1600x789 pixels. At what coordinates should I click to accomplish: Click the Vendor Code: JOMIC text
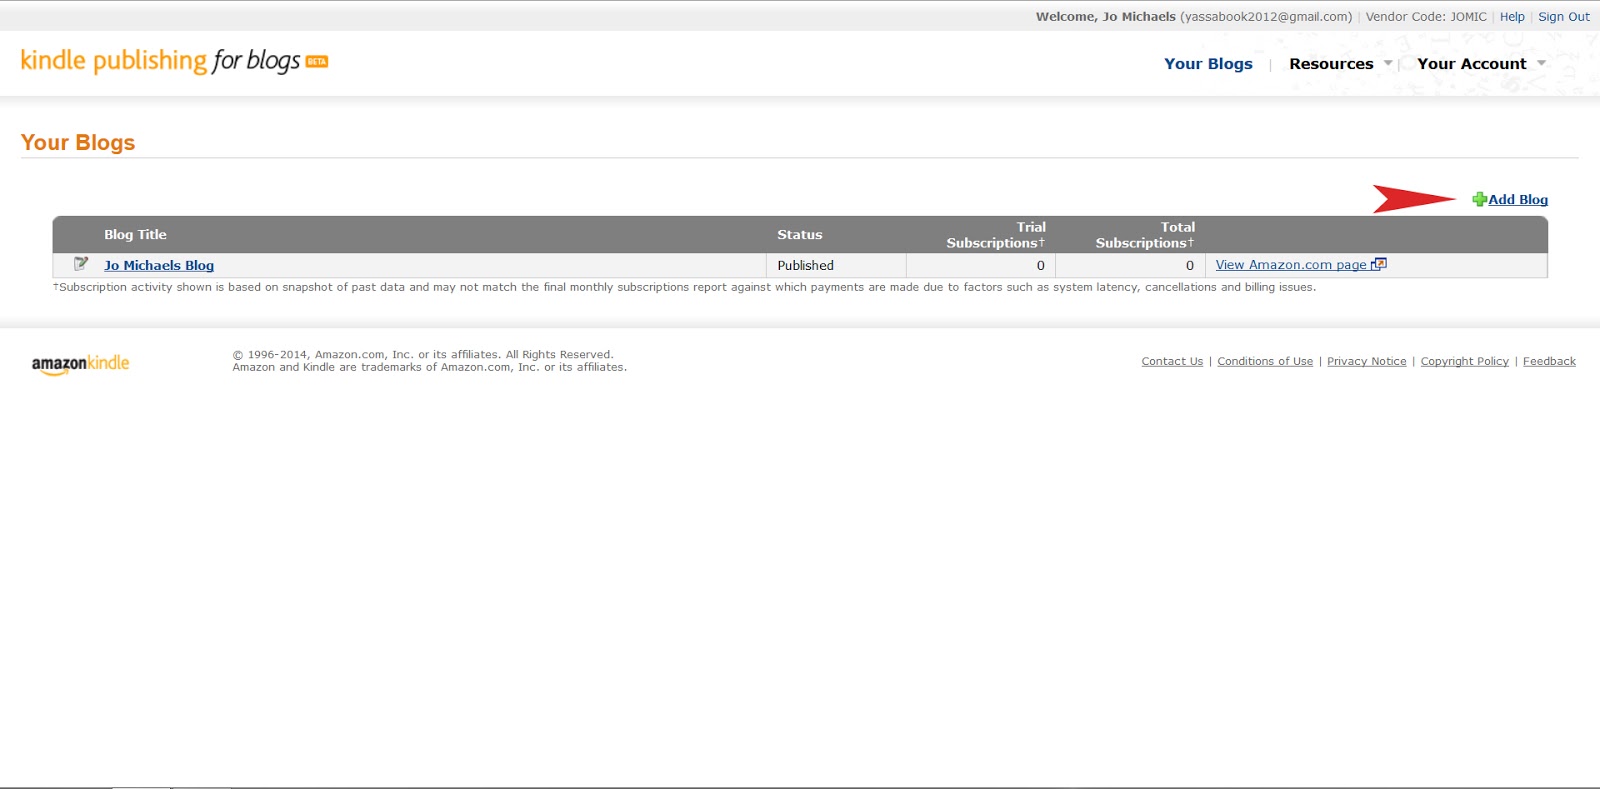(1426, 17)
